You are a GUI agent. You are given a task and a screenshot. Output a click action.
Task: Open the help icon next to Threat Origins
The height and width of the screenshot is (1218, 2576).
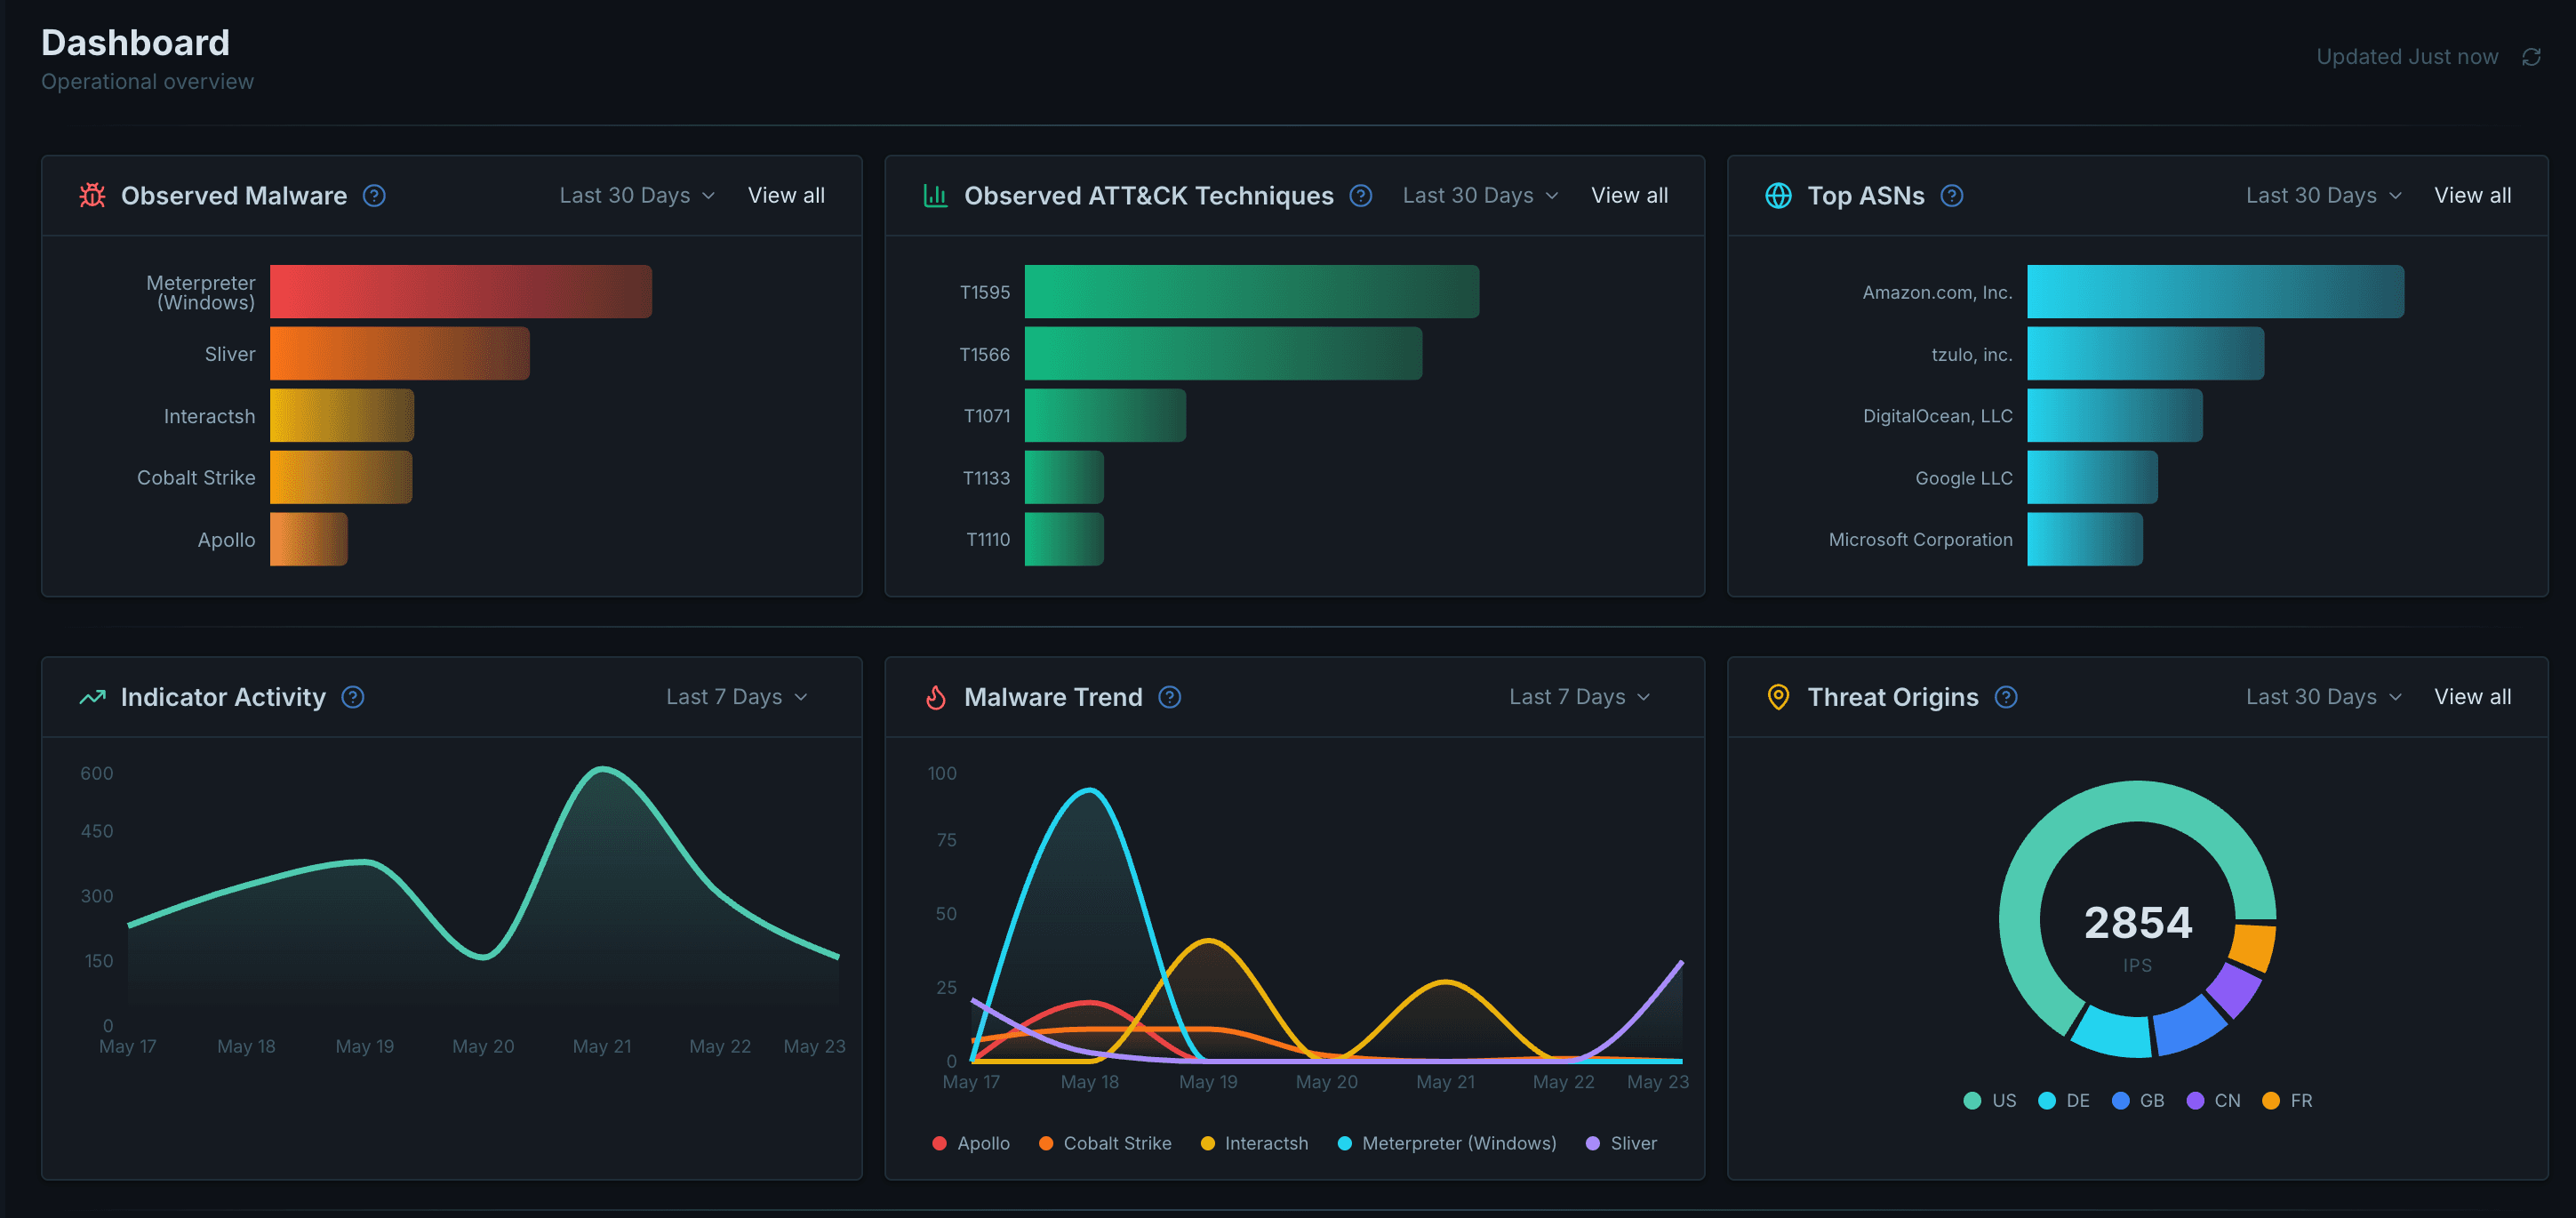tap(2005, 697)
